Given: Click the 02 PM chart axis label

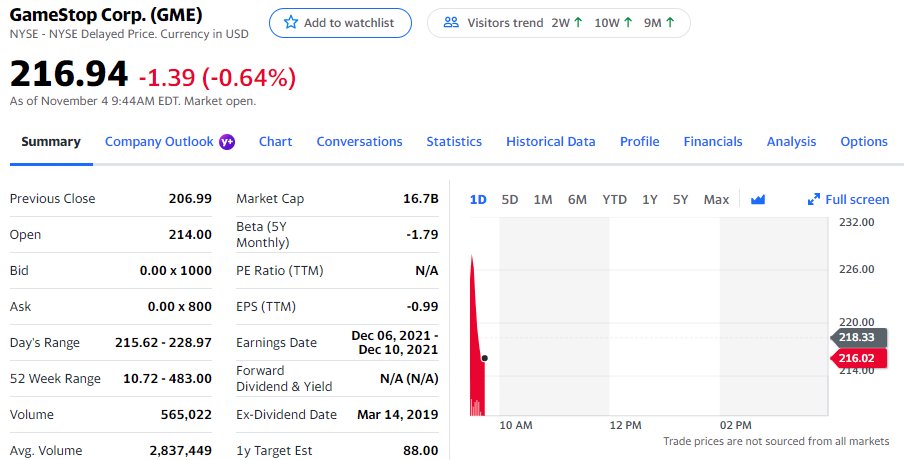Looking at the screenshot, I should coord(736,425).
